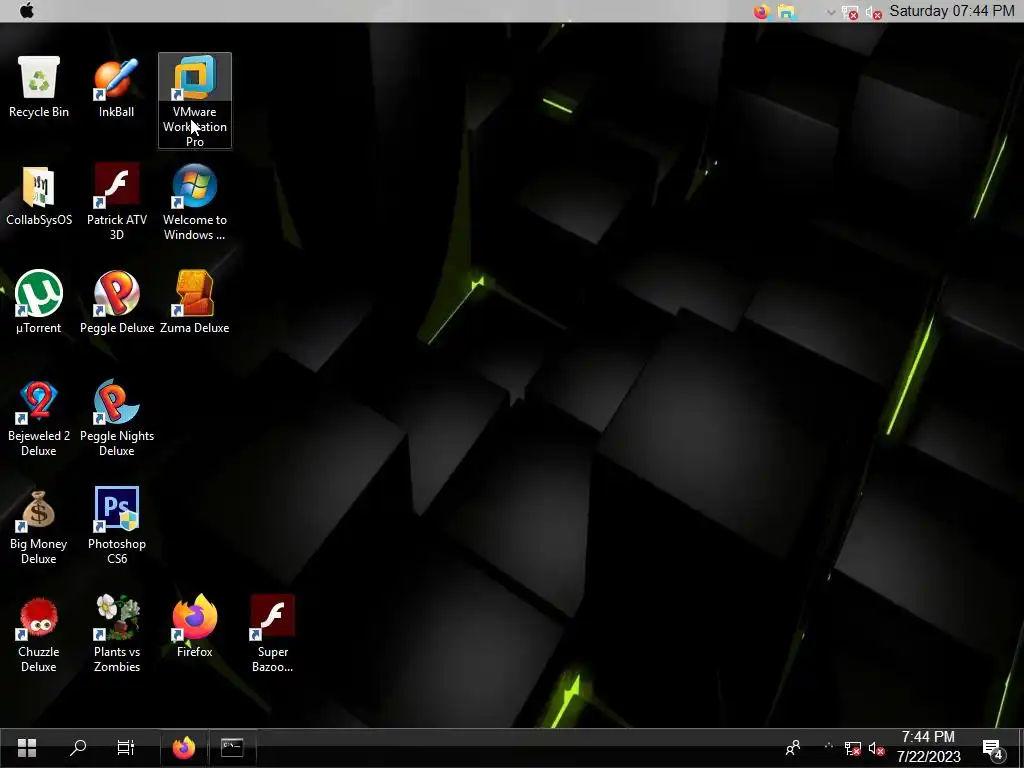Launch Peggle Nights Deluxe shortcut
Image resolution: width=1024 pixels, height=768 pixels.
click(116, 418)
